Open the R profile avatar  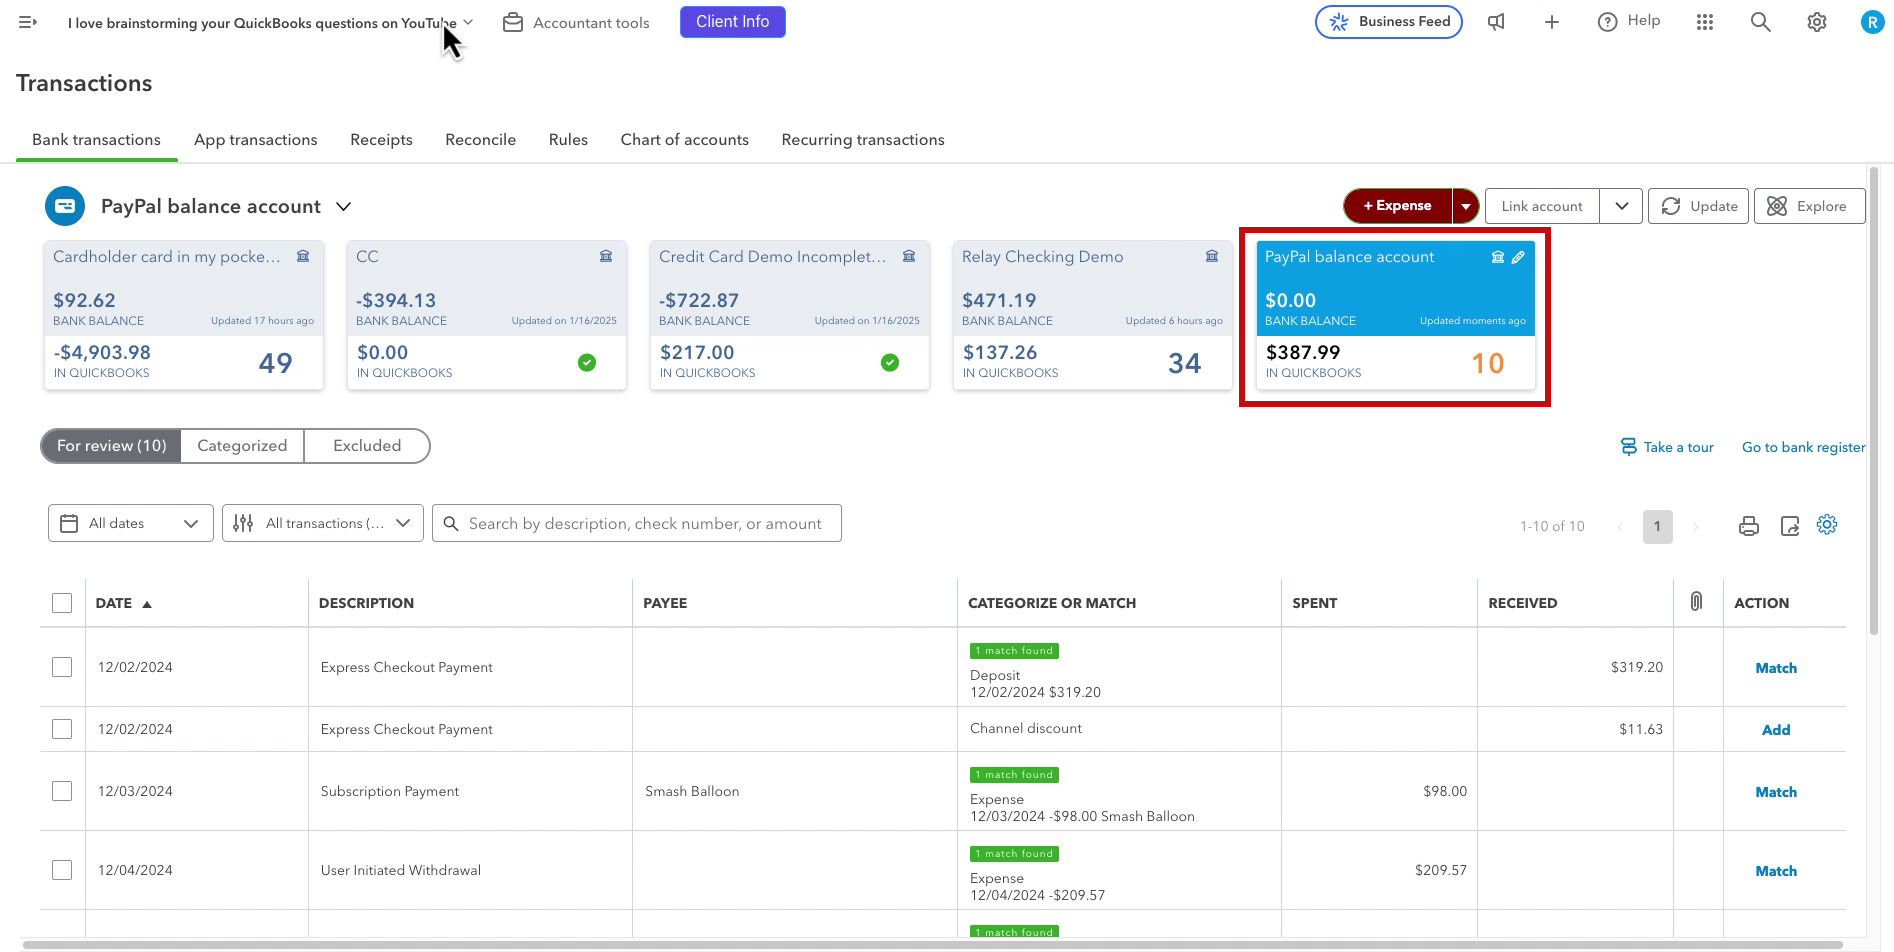[1872, 22]
